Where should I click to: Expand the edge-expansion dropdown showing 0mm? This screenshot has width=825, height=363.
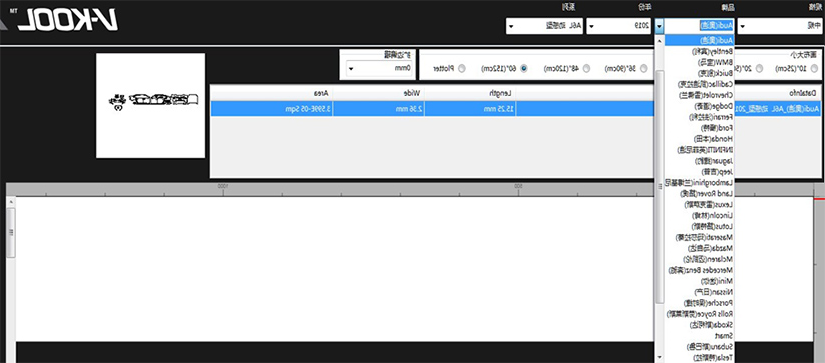(x=351, y=68)
